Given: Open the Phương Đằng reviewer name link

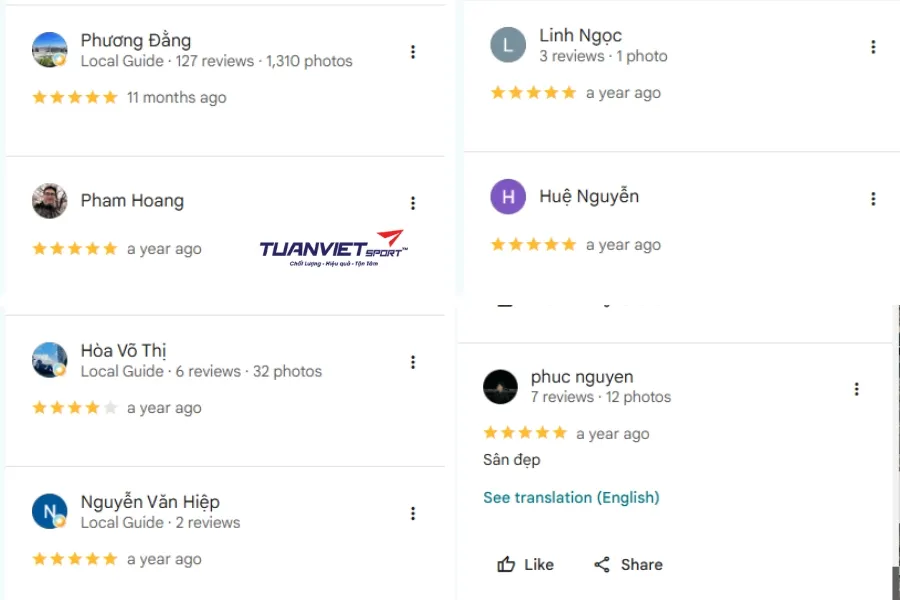Looking at the screenshot, I should point(136,40).
